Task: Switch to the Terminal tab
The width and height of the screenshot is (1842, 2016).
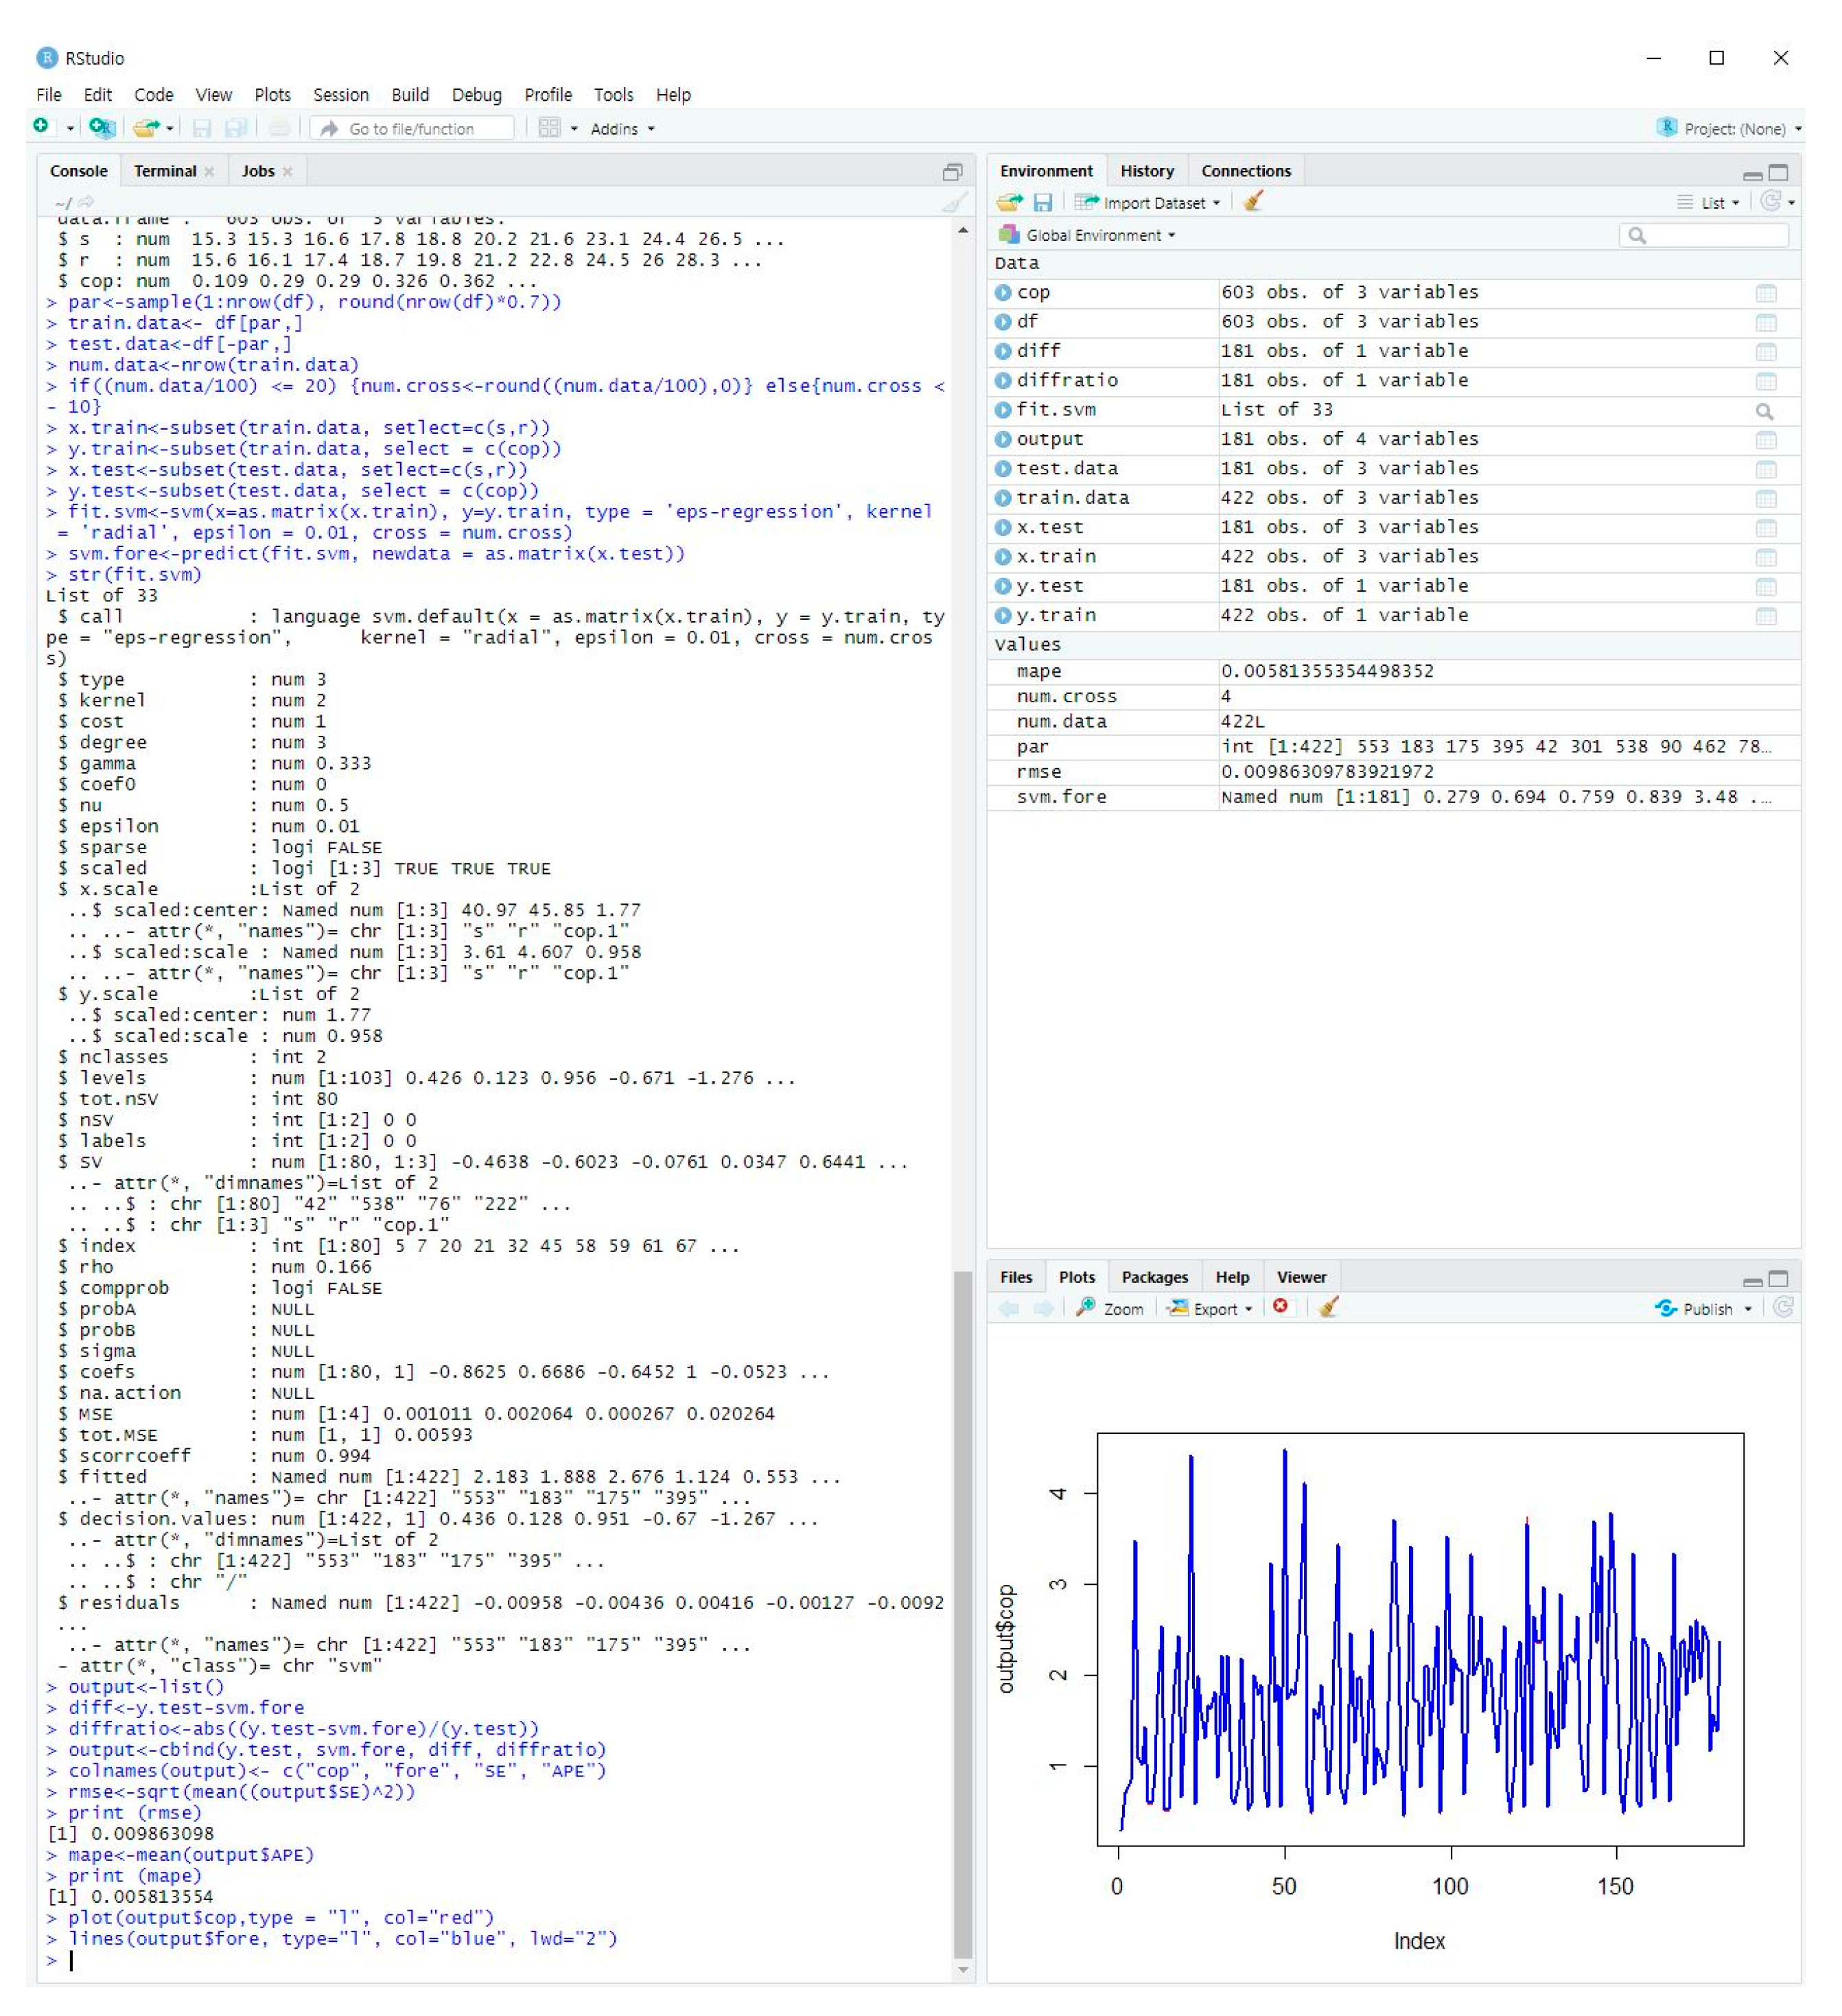Action: point(166,171)
